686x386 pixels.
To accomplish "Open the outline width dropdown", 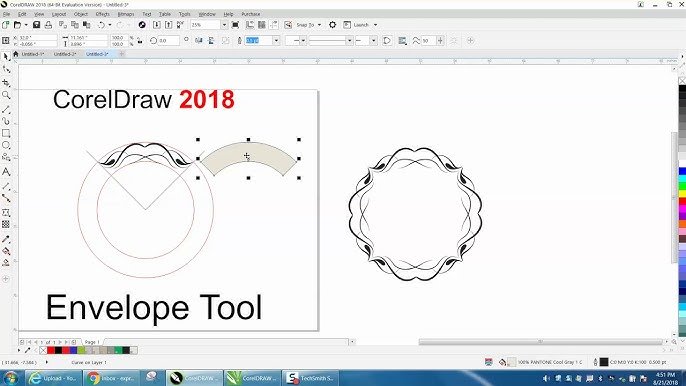I will tap(276, 41).
